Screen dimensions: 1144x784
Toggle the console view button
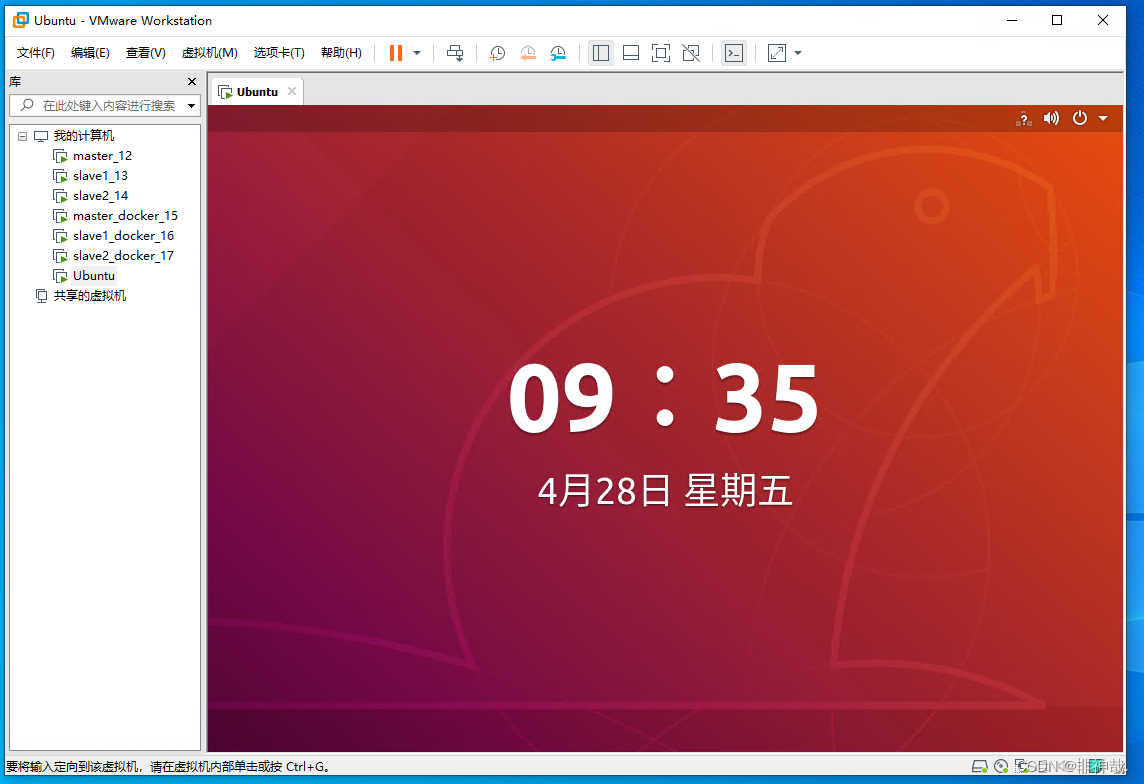[x=734, y=53]
